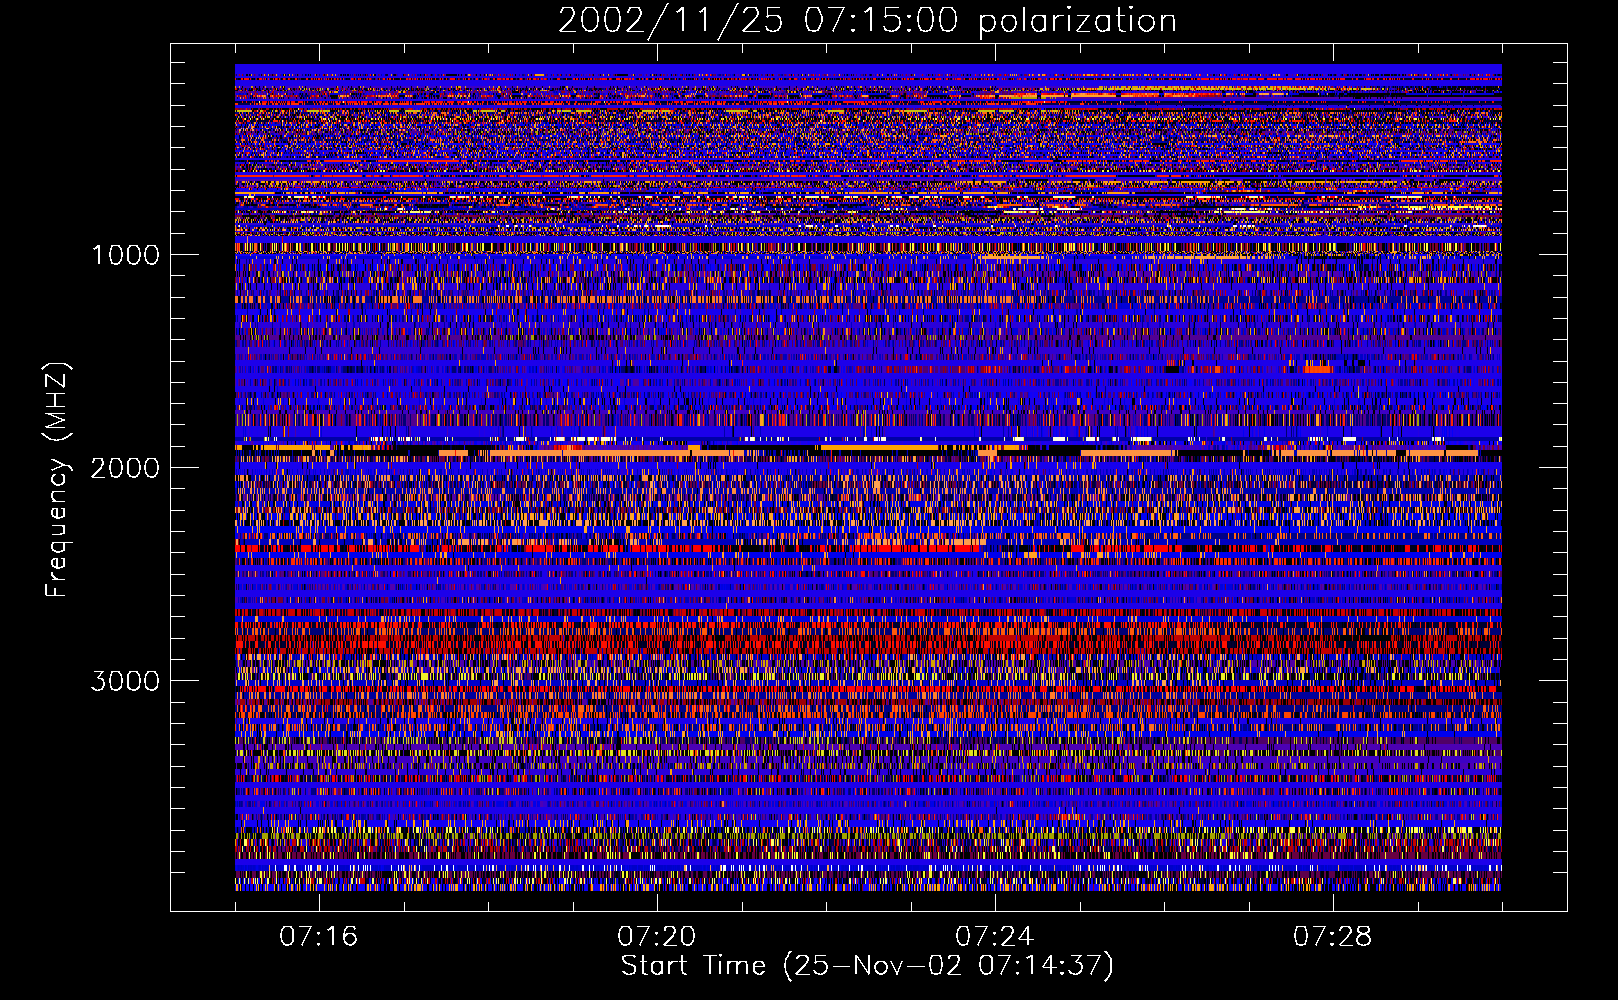Click the 07:24 time tick label

point(995,937)
